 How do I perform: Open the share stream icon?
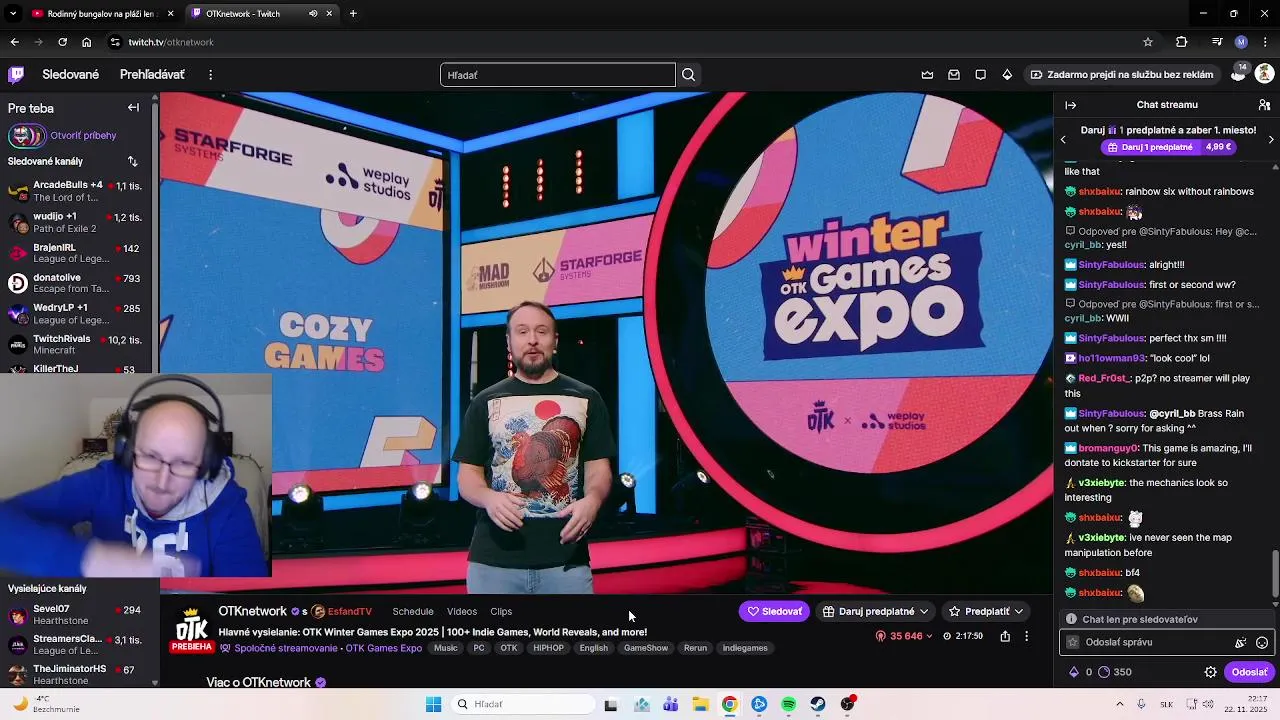coord(1005,636)
